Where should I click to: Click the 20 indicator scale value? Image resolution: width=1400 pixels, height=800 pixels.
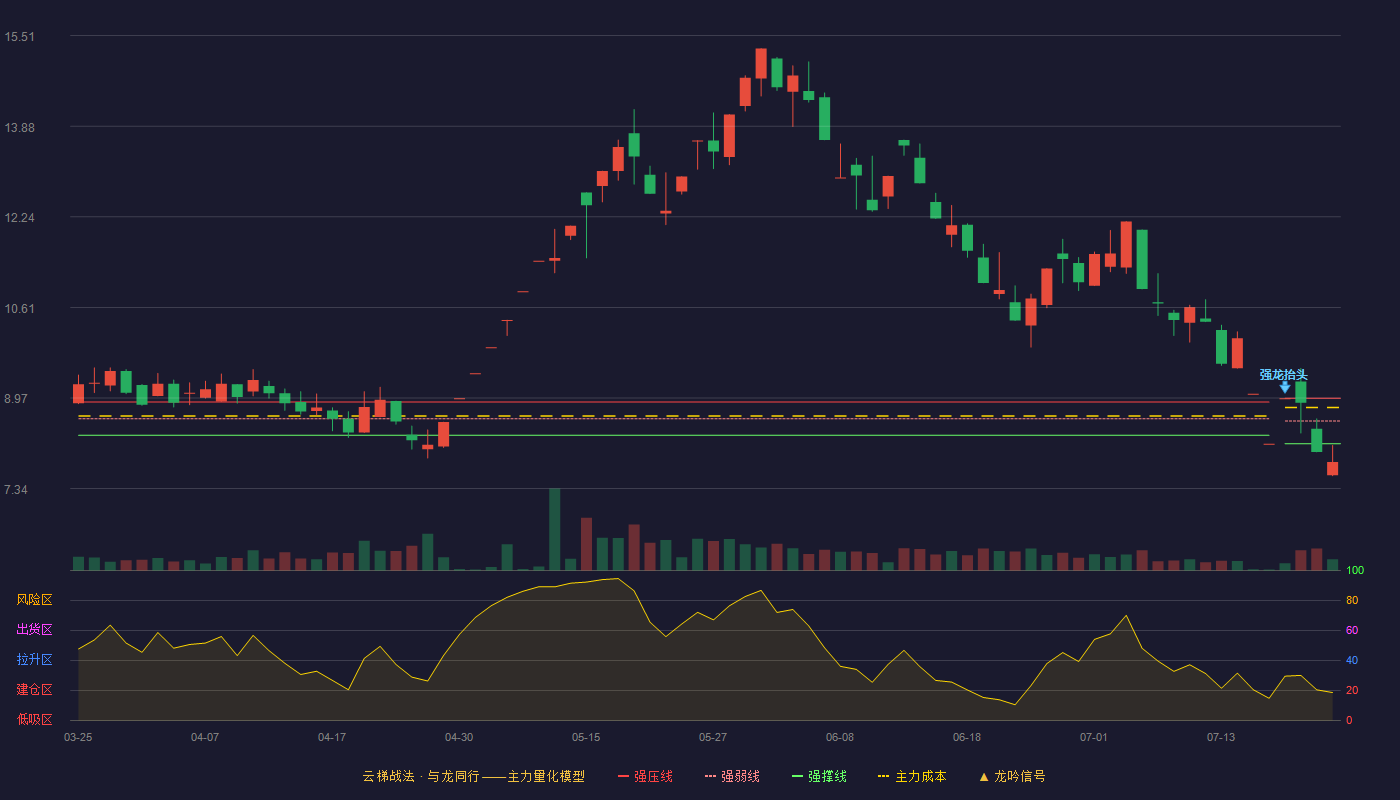[x=1352, y=690]
